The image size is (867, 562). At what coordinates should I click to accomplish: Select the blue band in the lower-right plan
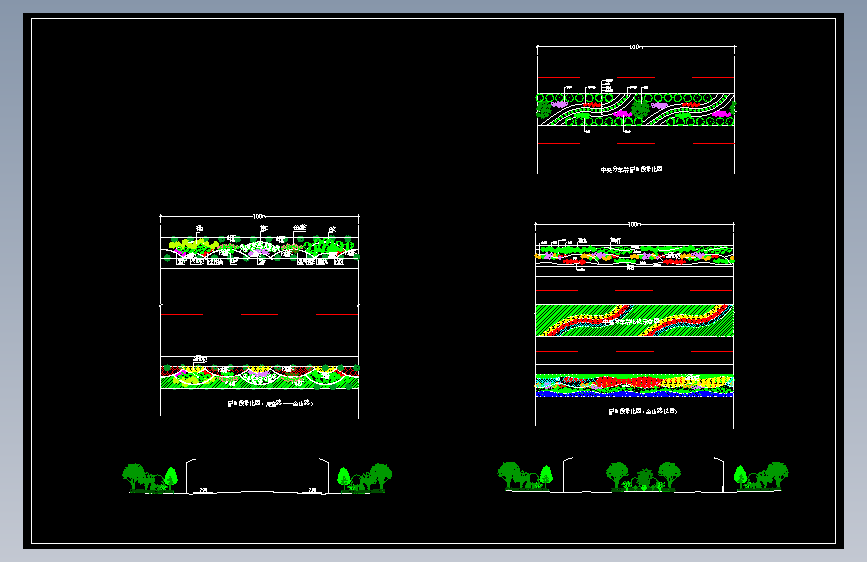634,394
